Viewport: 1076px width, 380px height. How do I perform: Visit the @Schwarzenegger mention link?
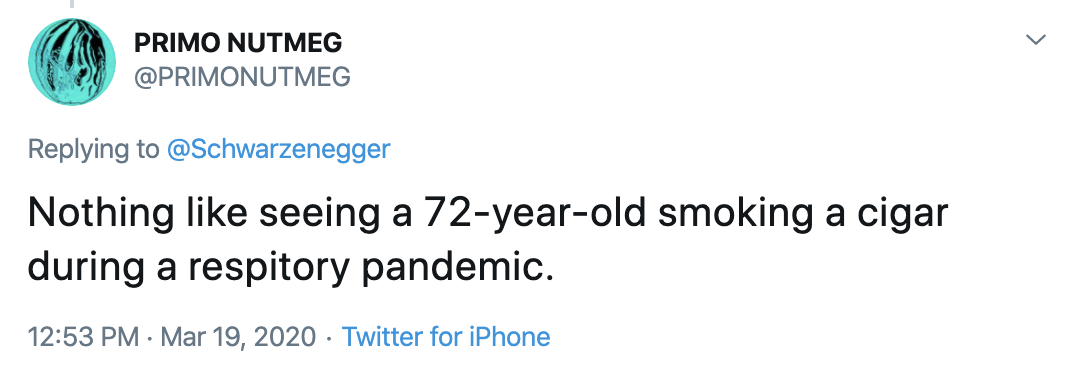tap(279, 149)
